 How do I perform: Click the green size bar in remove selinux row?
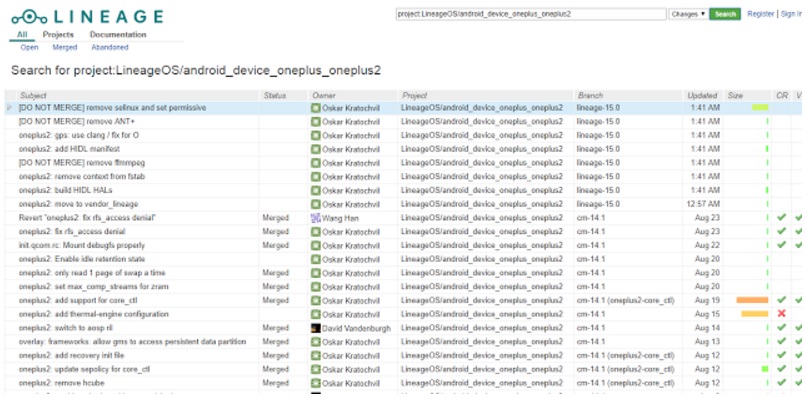coord(760,108)
